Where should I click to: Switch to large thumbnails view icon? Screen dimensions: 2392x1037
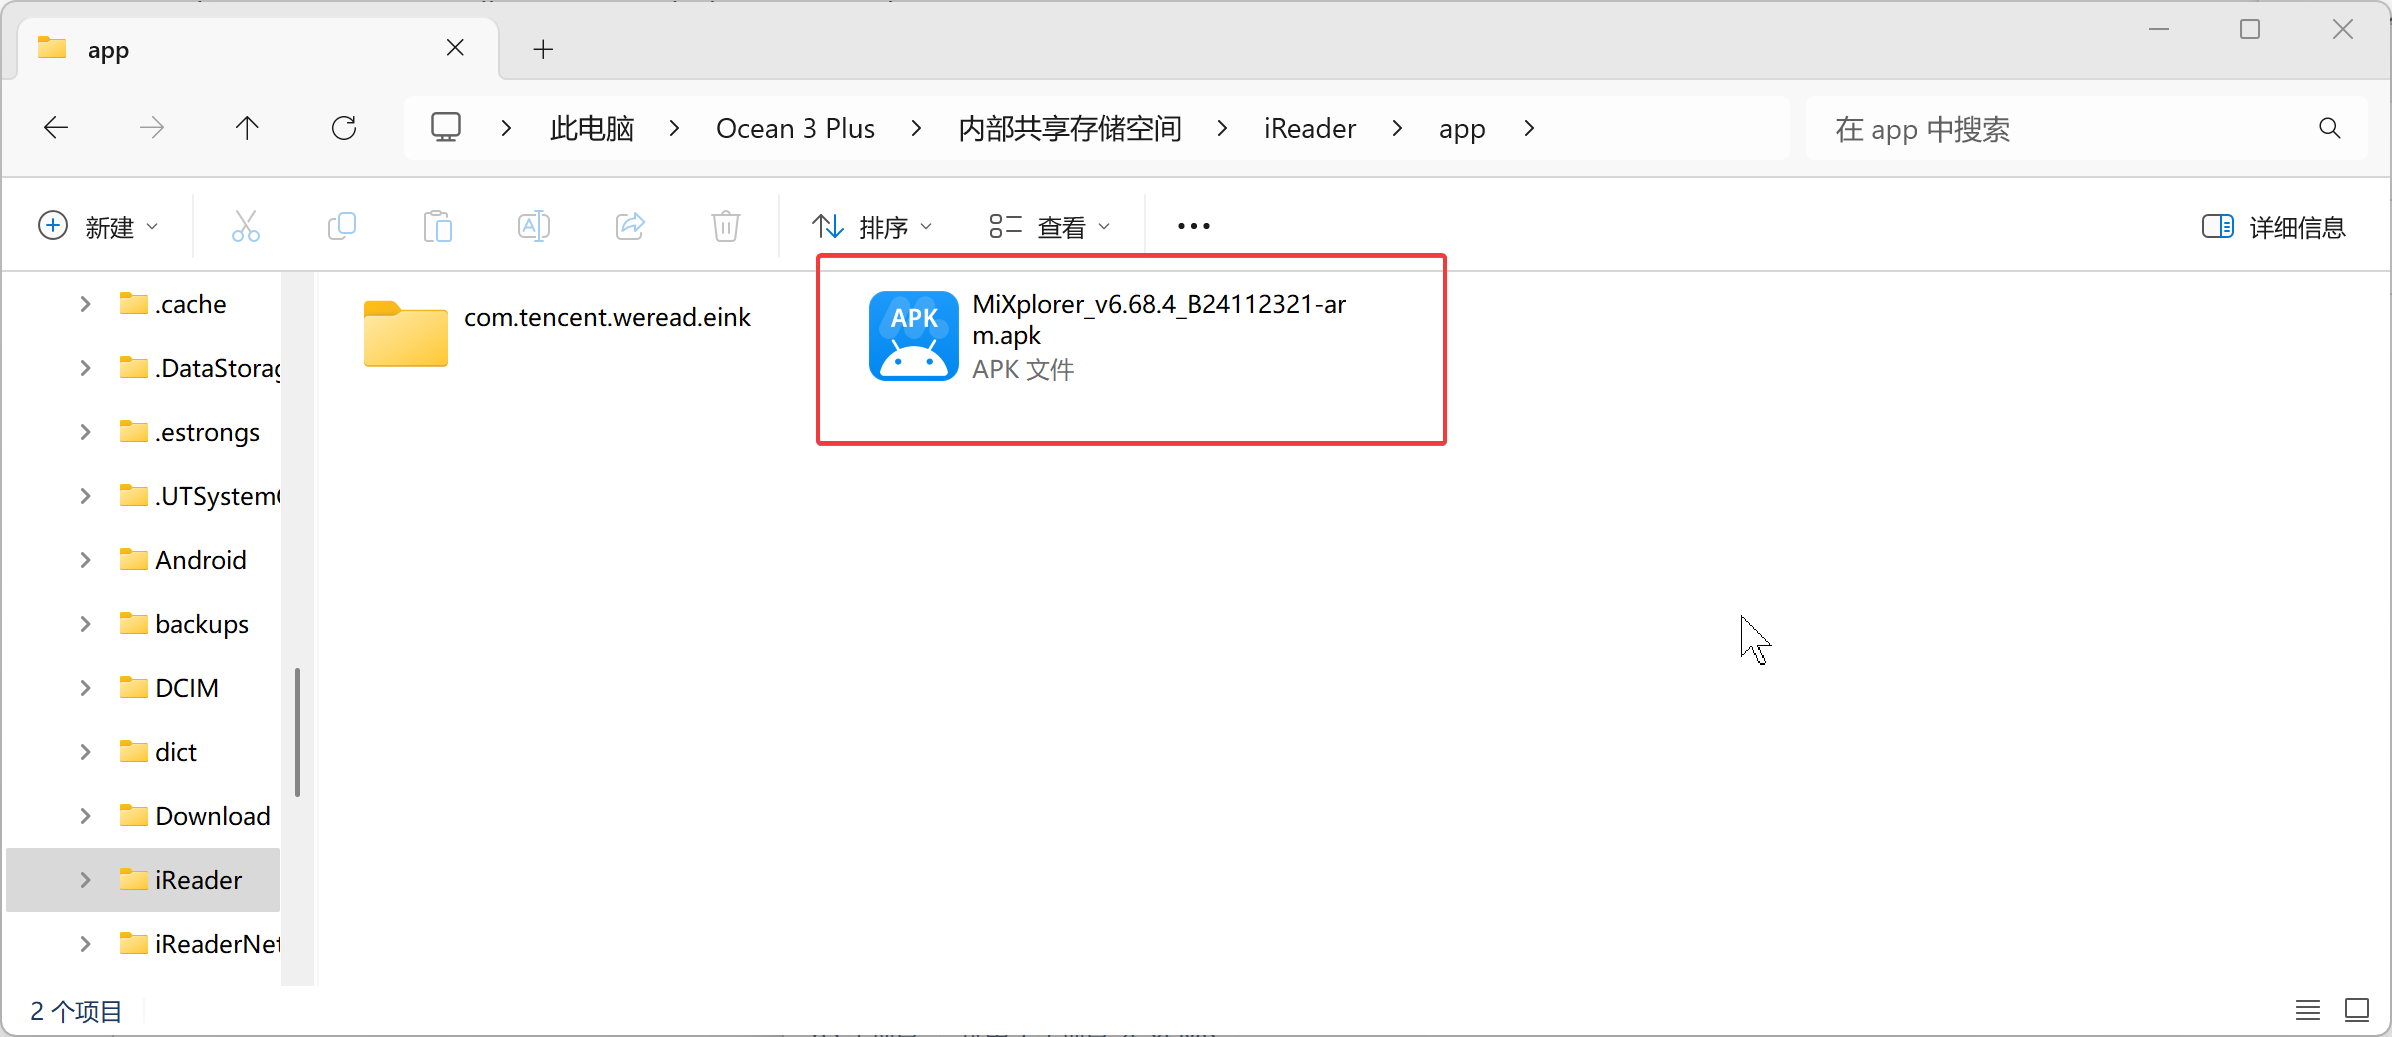2357,1010
